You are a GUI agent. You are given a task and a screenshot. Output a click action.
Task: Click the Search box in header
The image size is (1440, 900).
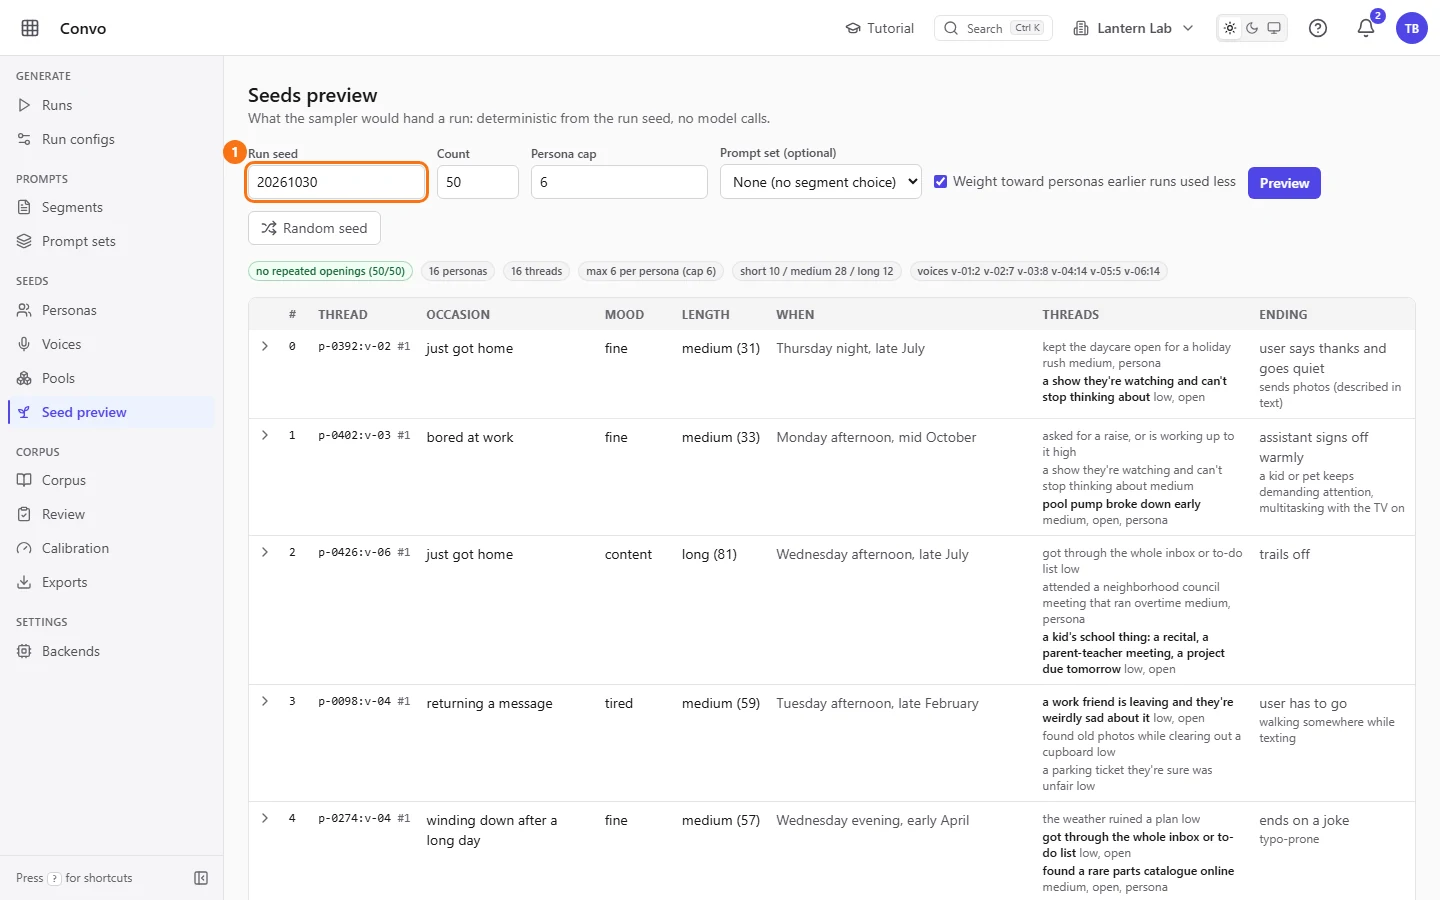tap(992, 28)
